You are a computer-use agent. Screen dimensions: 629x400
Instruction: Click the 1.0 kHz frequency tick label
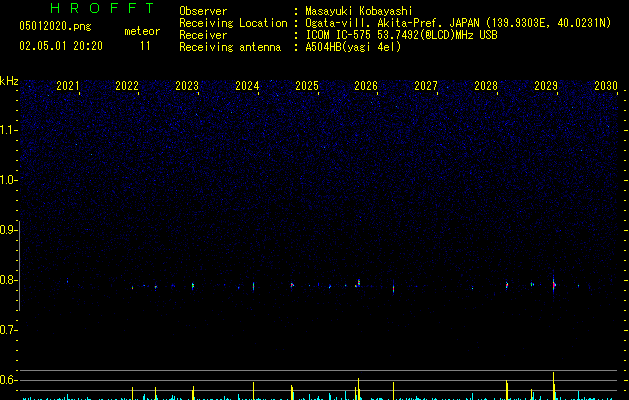click(x=8, y=180)
